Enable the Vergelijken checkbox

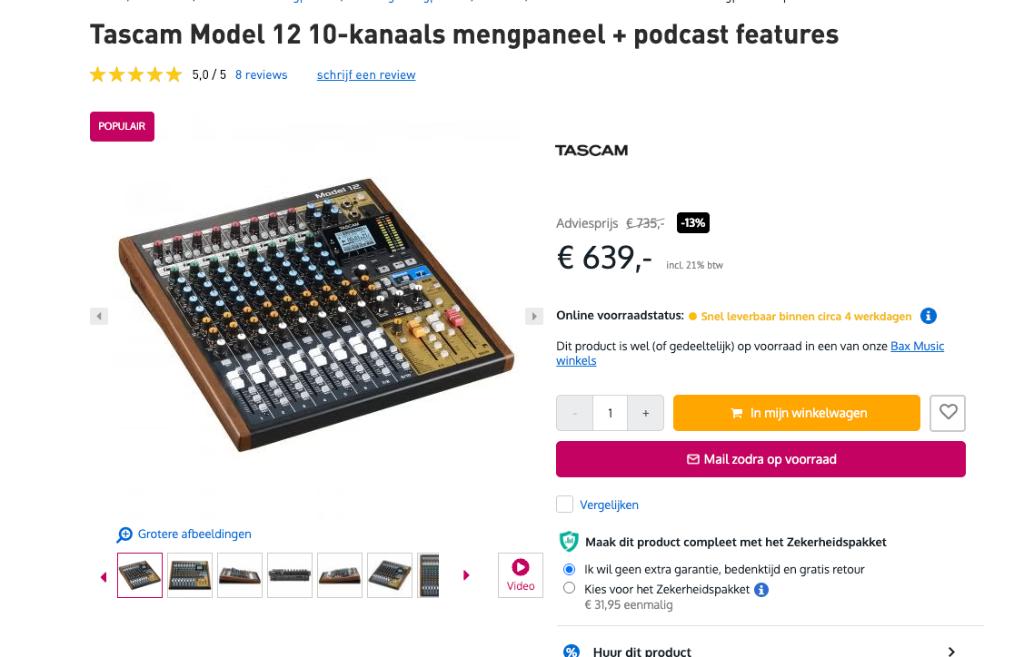pos(565,505)
